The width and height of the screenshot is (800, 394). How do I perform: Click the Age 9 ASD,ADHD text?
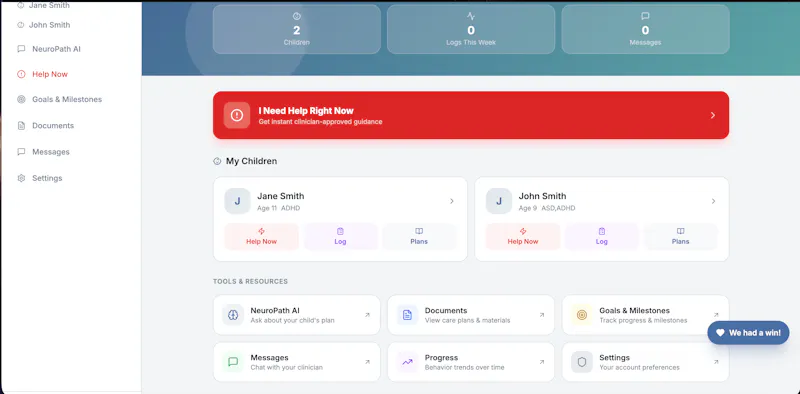tap(547, 208)
